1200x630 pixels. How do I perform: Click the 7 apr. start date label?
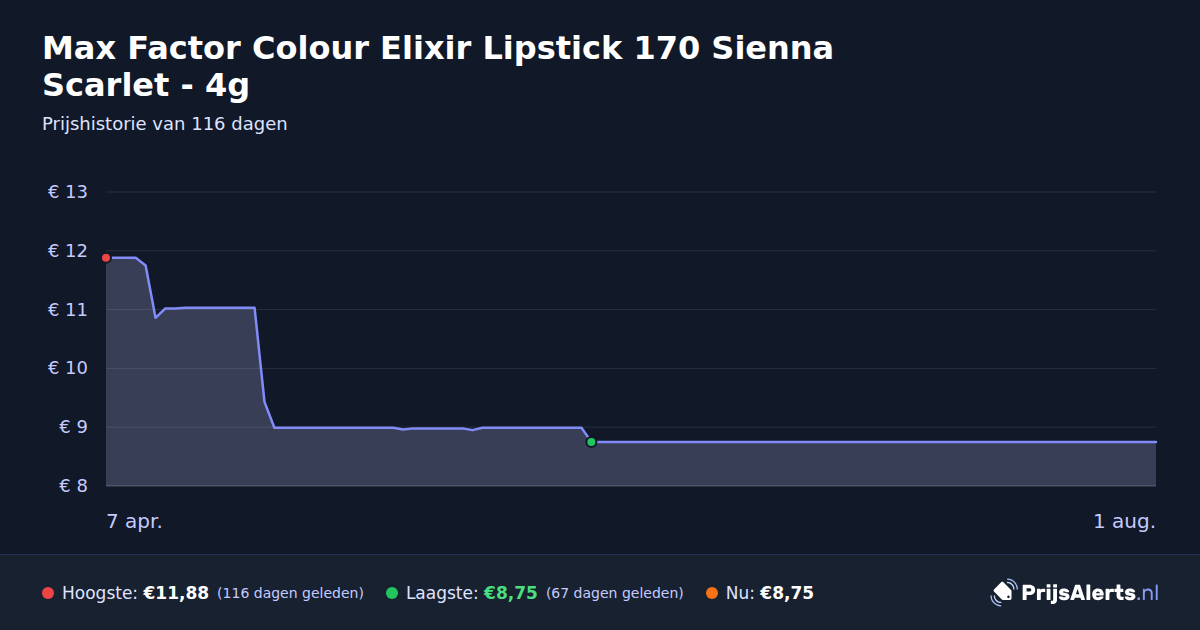point(135,521)
